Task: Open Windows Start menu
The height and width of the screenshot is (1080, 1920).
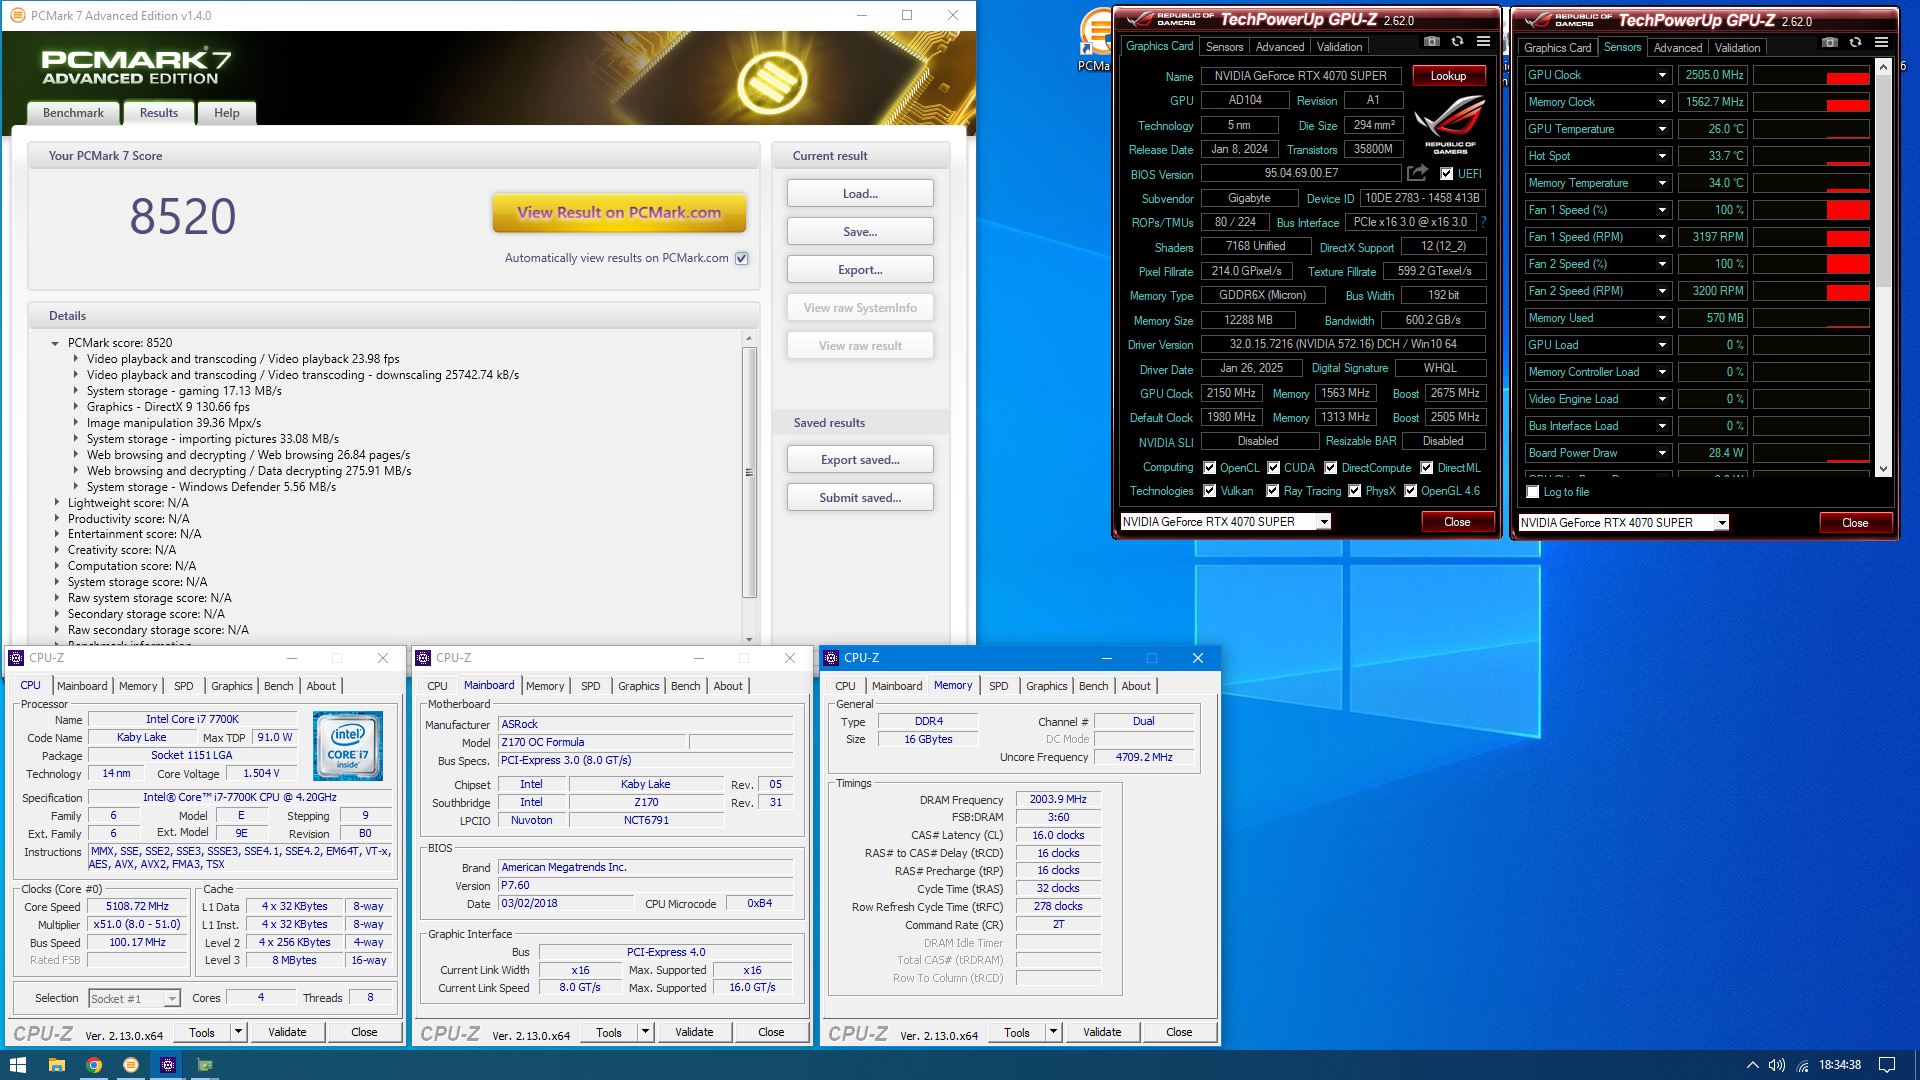Action: (17, 1065)
